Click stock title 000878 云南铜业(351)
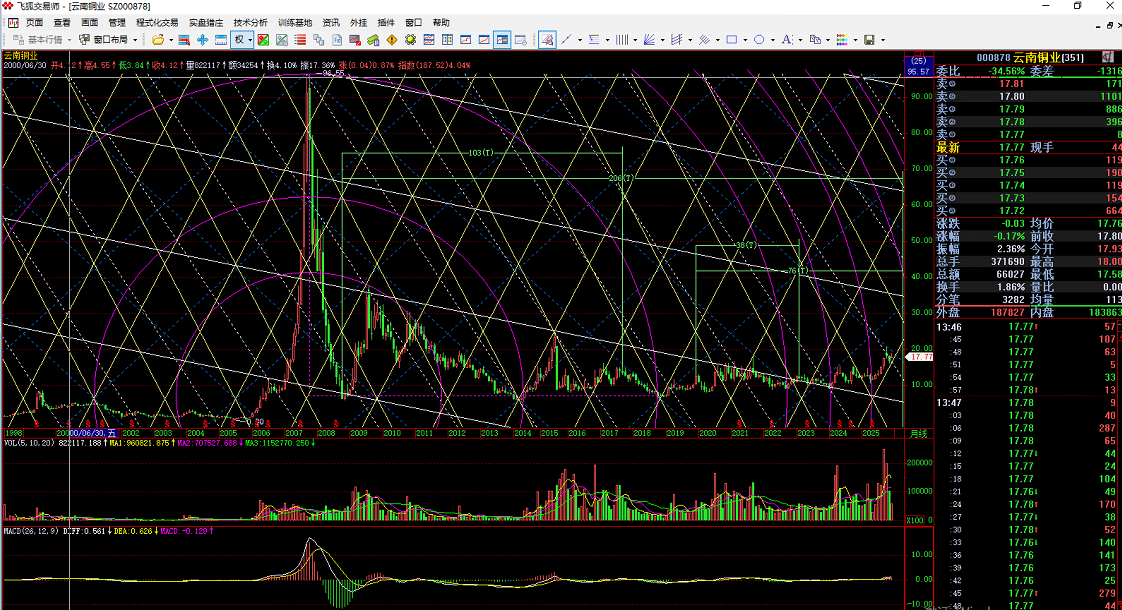Image resolution: width=1122 pixels, height=610 pixels. point(1030,57)
